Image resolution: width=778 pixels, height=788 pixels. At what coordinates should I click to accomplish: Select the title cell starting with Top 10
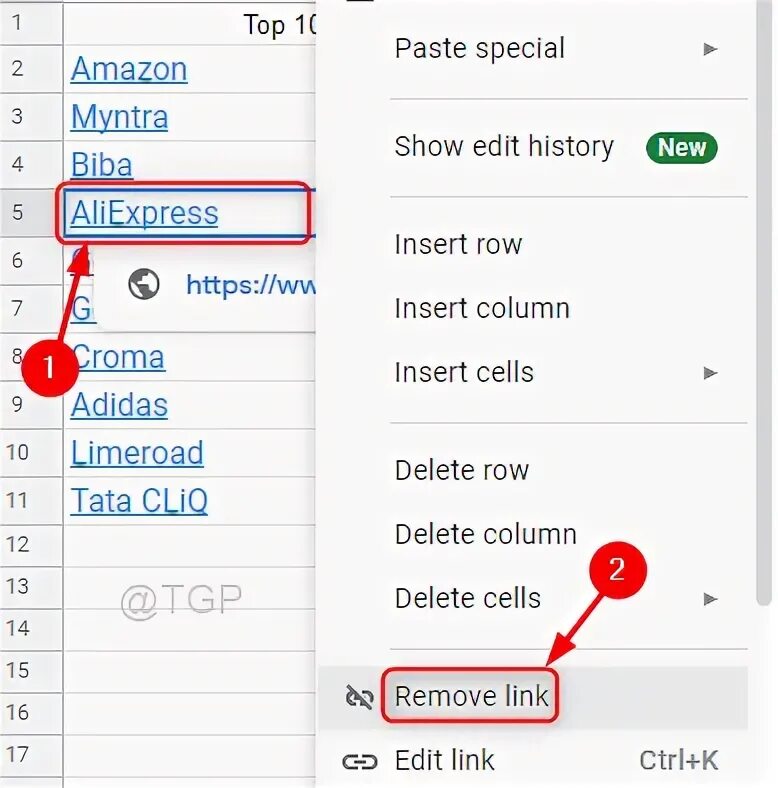click(x=189, y=24)
